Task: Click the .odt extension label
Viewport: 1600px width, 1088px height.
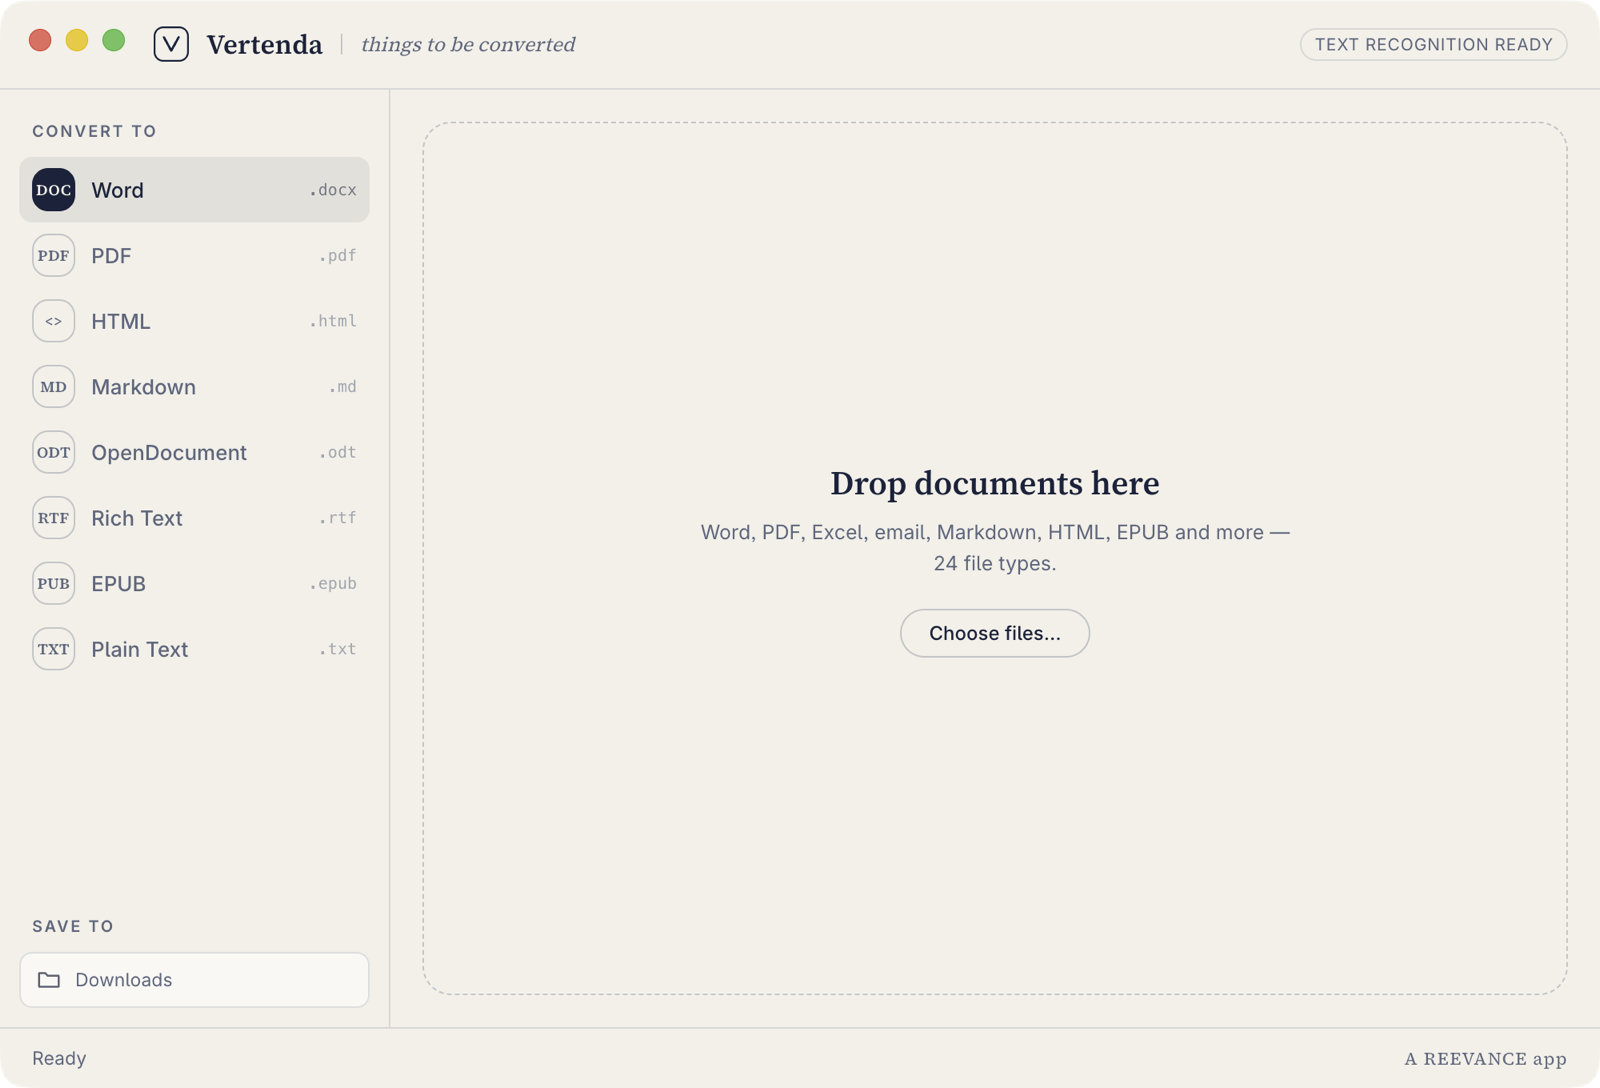Action: (x=338, y=452)
